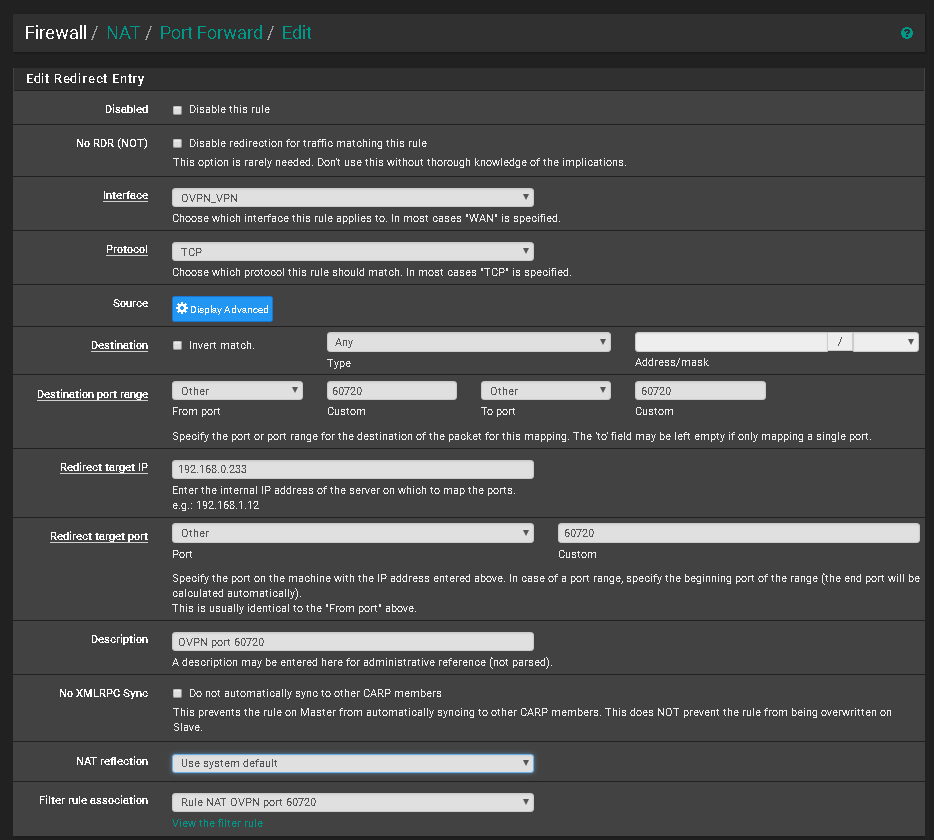934x840 pixels.
Task: Open the NAT reflection dropdown
Action: click(352, 763)
